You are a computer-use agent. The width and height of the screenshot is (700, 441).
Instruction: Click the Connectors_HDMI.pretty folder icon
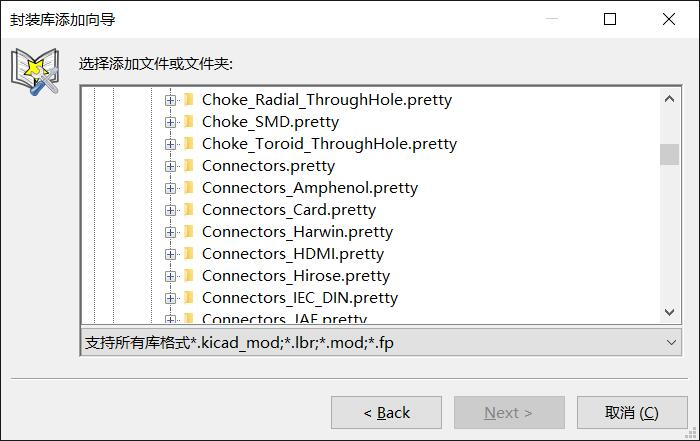click(x=189, y=254)
